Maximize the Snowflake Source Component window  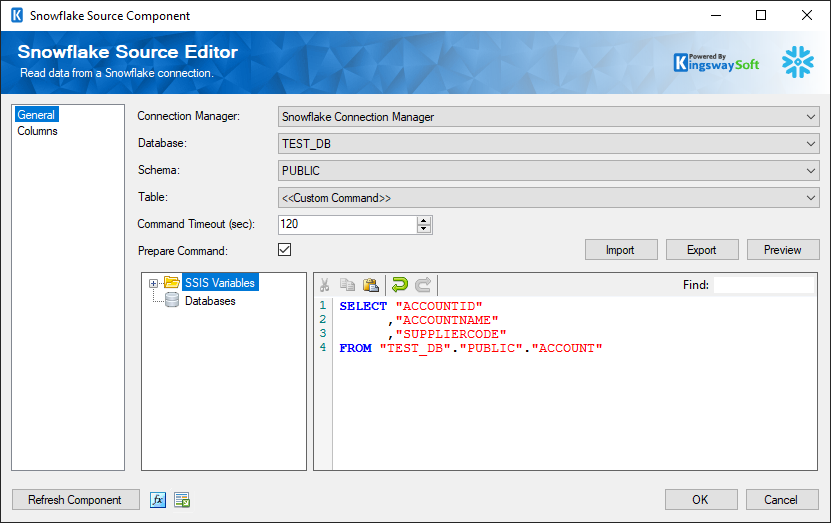tap(761, 15)
